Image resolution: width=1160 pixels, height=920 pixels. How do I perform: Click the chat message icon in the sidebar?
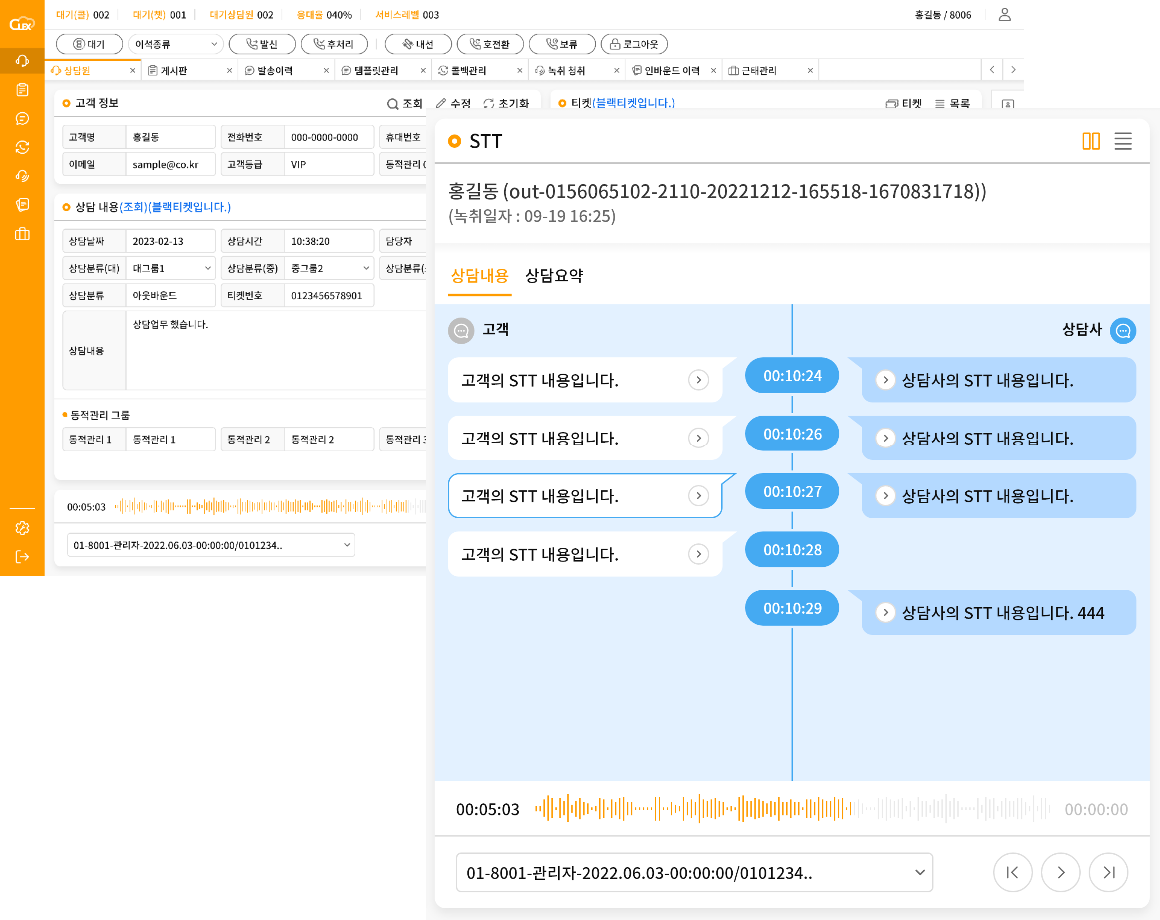click(x=22, y=120)
